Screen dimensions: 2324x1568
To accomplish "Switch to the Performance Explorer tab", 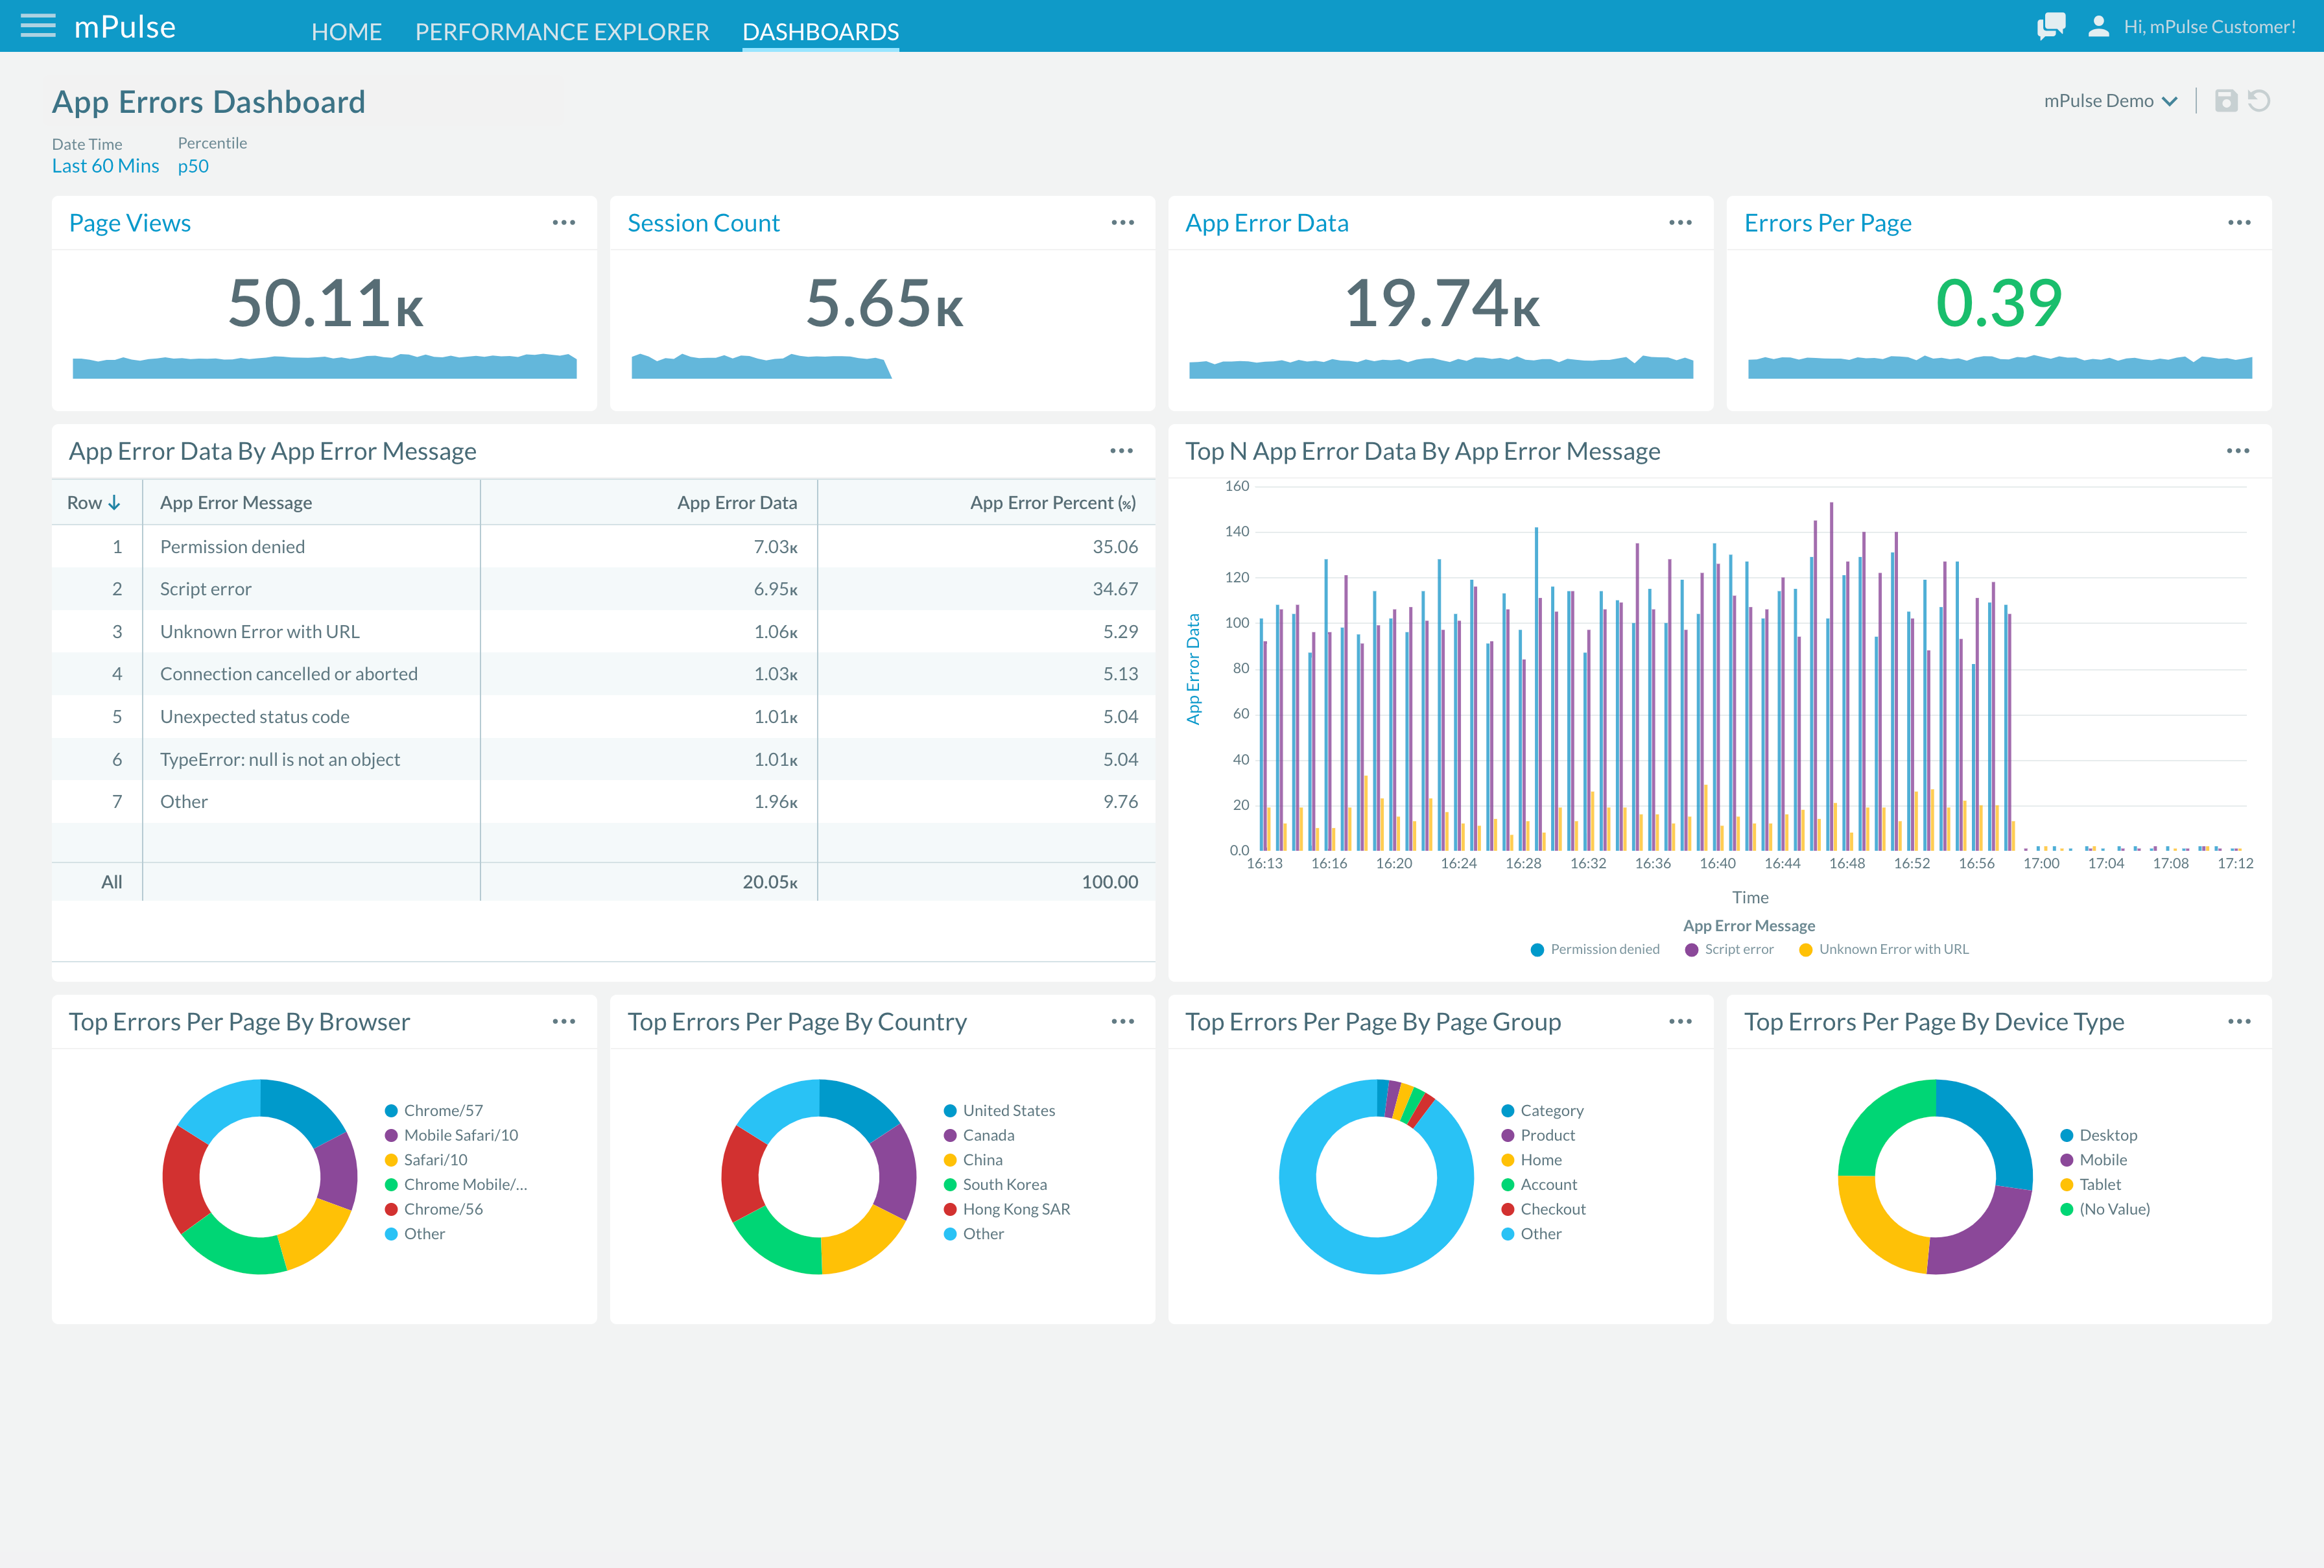I will point(562,31).
